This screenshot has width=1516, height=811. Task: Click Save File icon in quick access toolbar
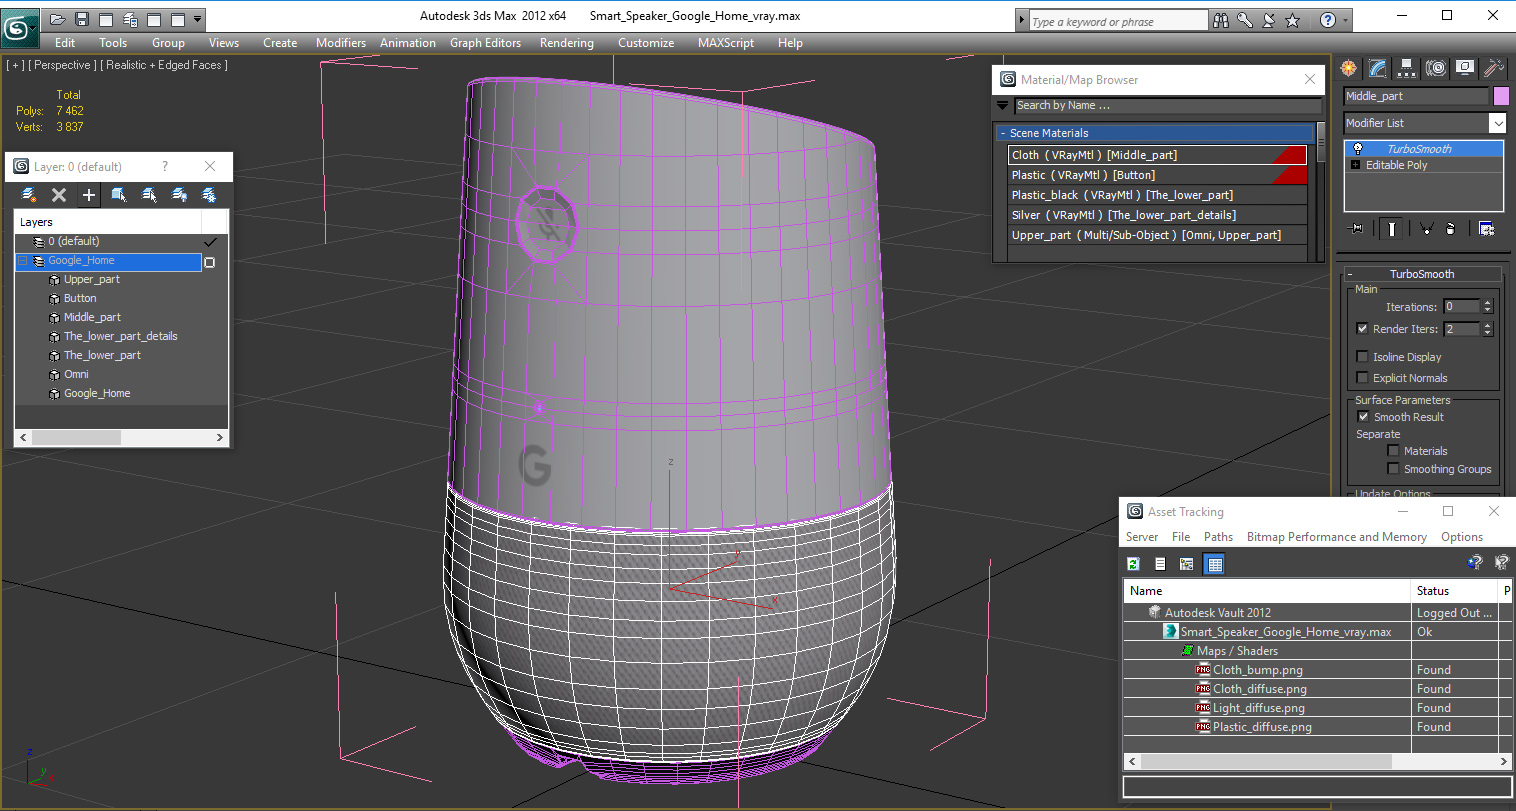click(x=82, y=19)
